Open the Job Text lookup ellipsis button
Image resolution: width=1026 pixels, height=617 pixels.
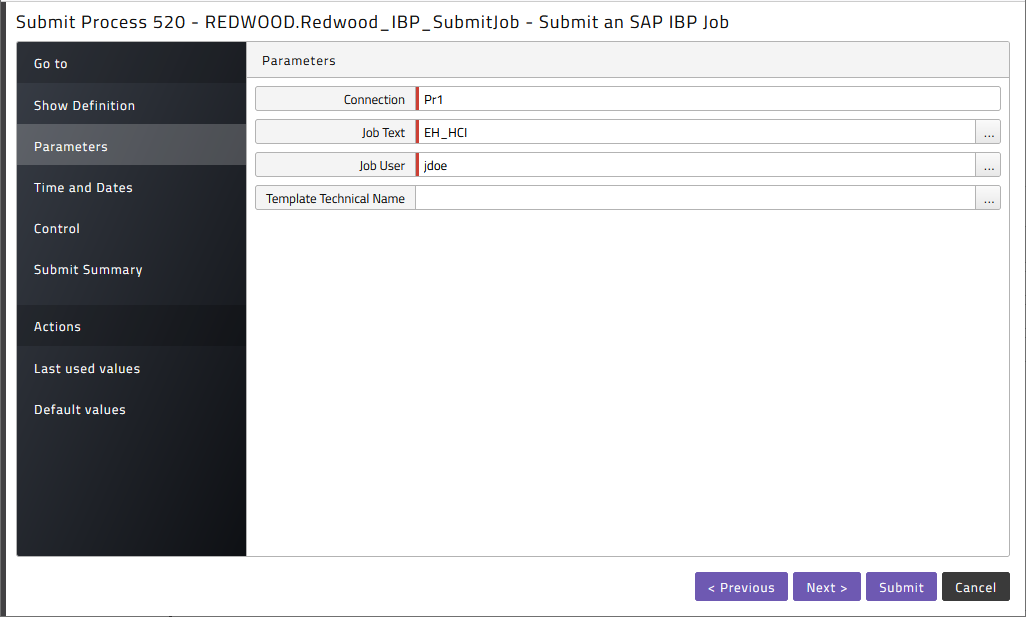click(x=988, y=132)
